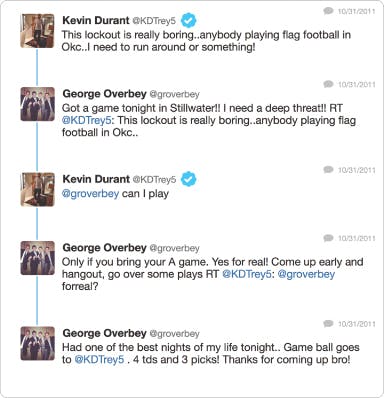Click the reply bubble on the "can I play" tweet
384x398 pixels.
328,170
